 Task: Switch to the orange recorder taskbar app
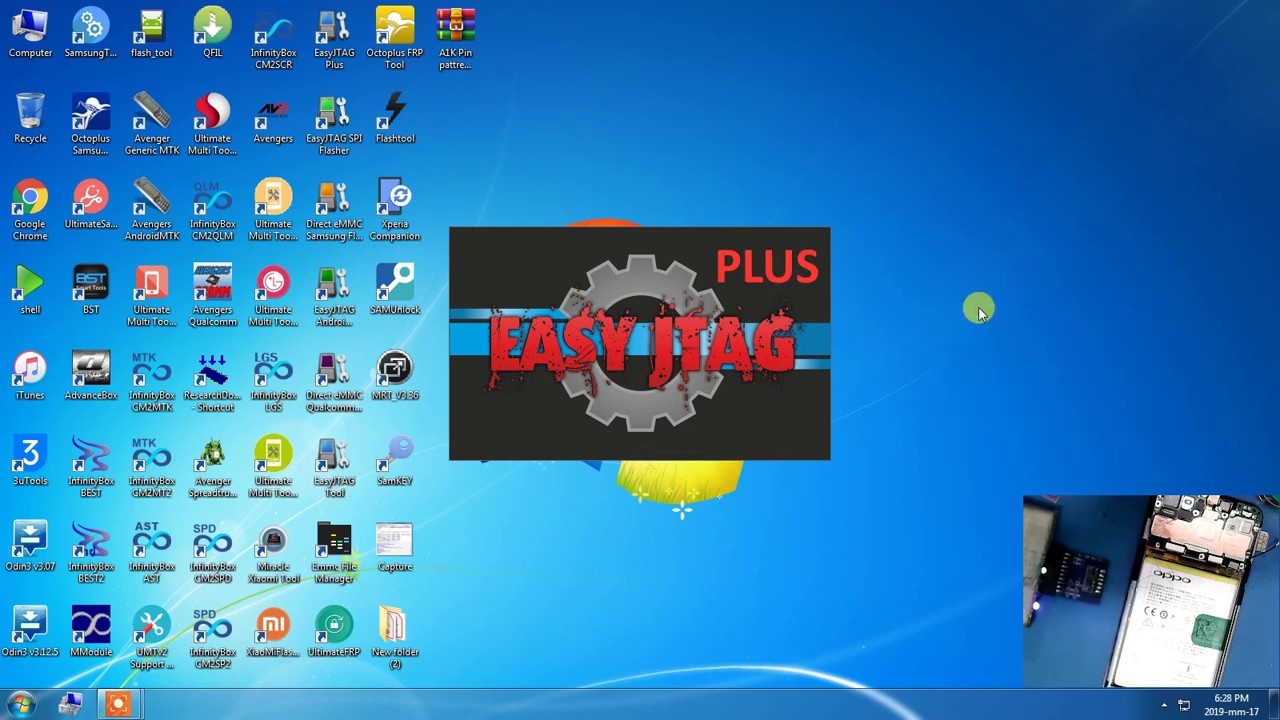(x=118, y=704)
